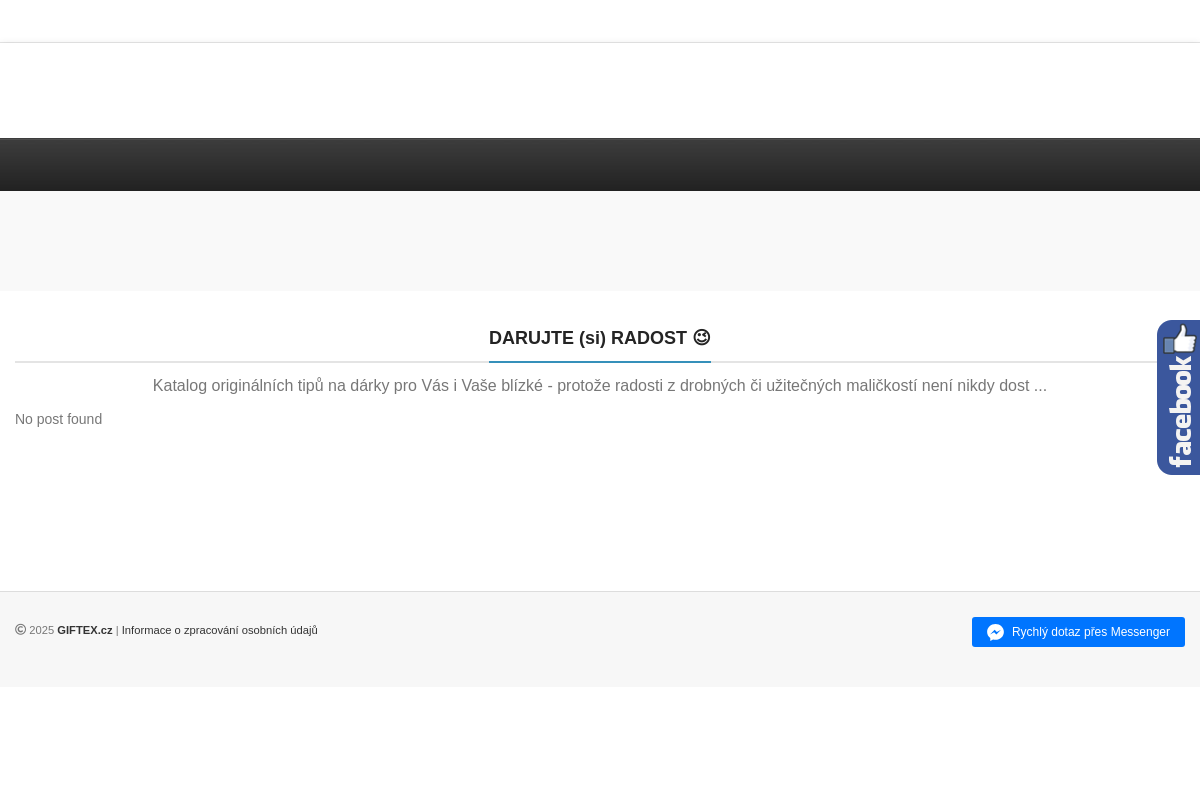This screenshot has width=1200, height=800.
Task: Click the gray divider line beside heading
Action: [250, 362]
